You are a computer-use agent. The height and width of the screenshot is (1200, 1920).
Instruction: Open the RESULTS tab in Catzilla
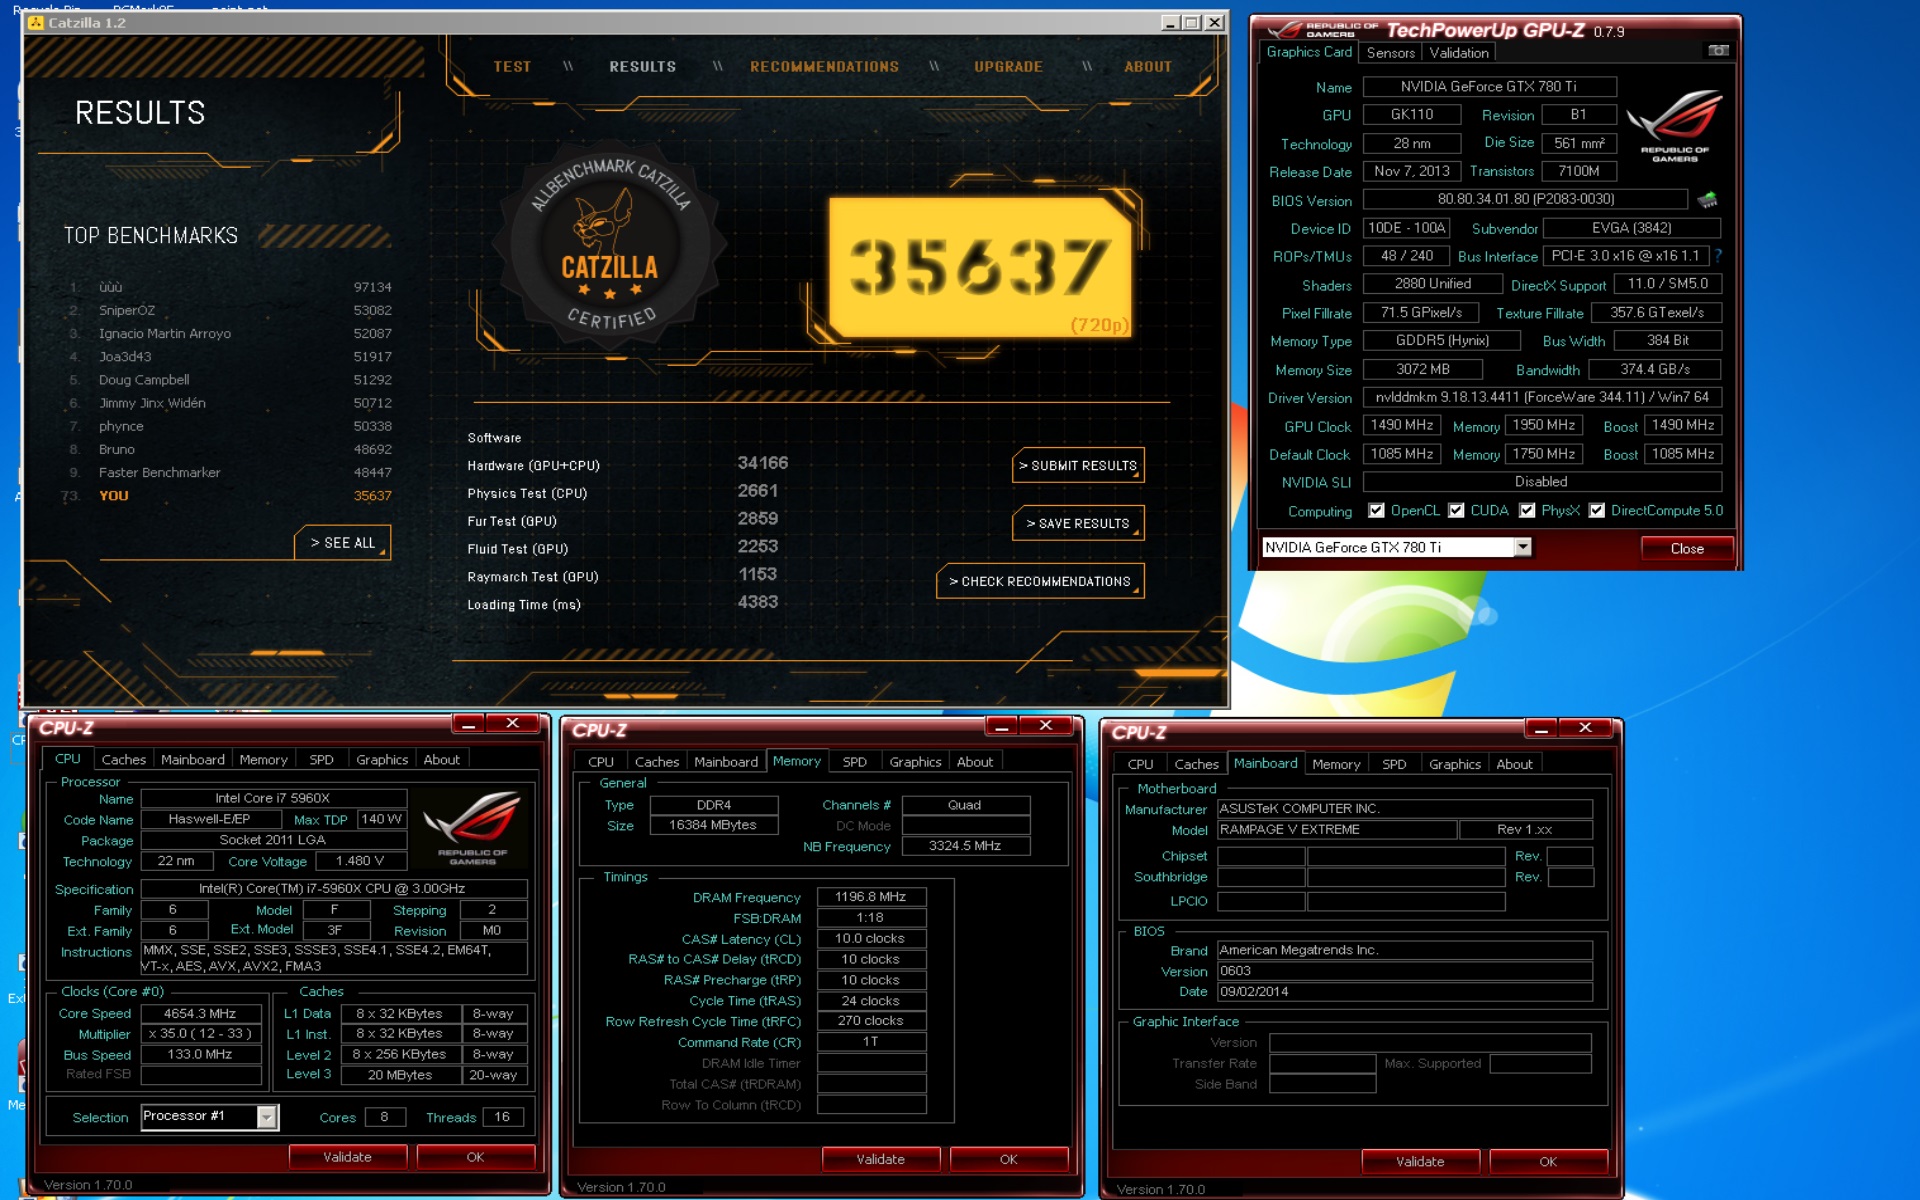point(643,67)
